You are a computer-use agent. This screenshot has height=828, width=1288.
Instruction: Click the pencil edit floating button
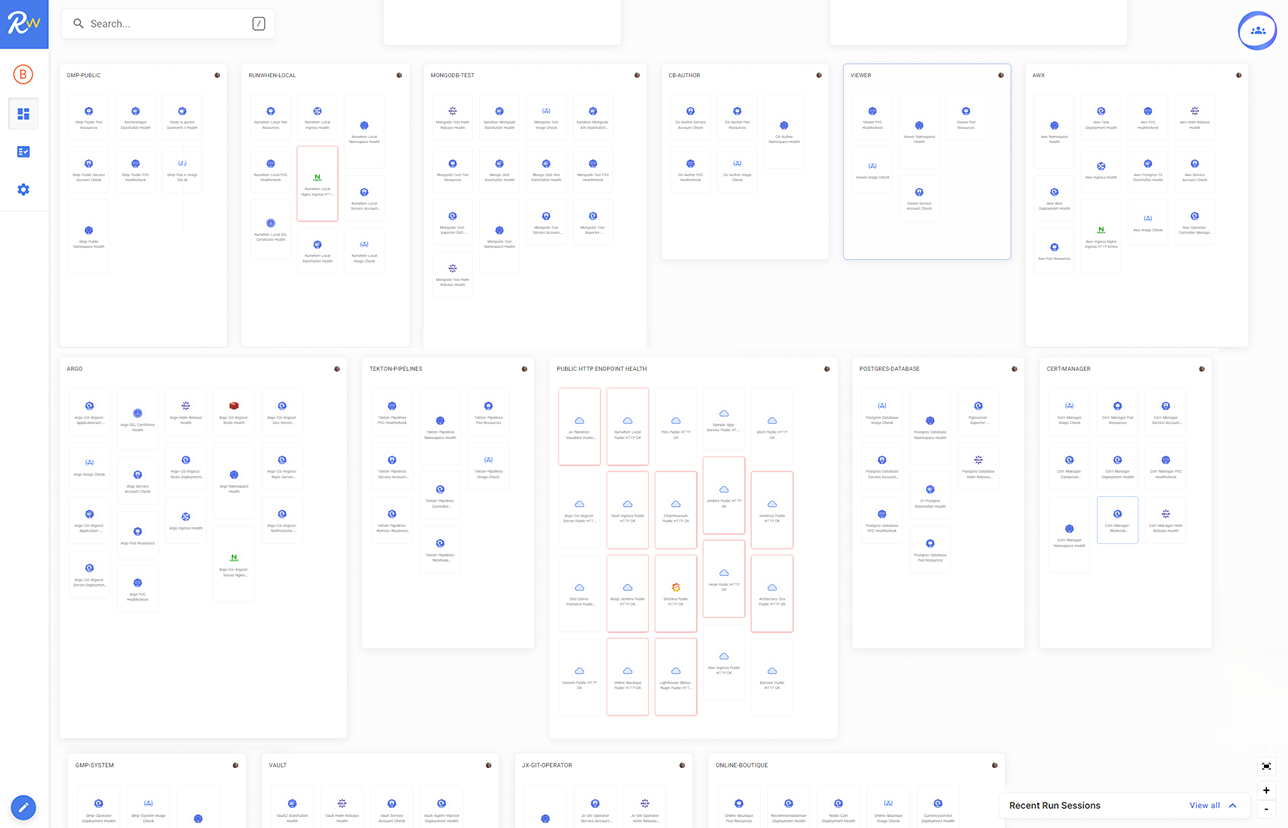23,807
